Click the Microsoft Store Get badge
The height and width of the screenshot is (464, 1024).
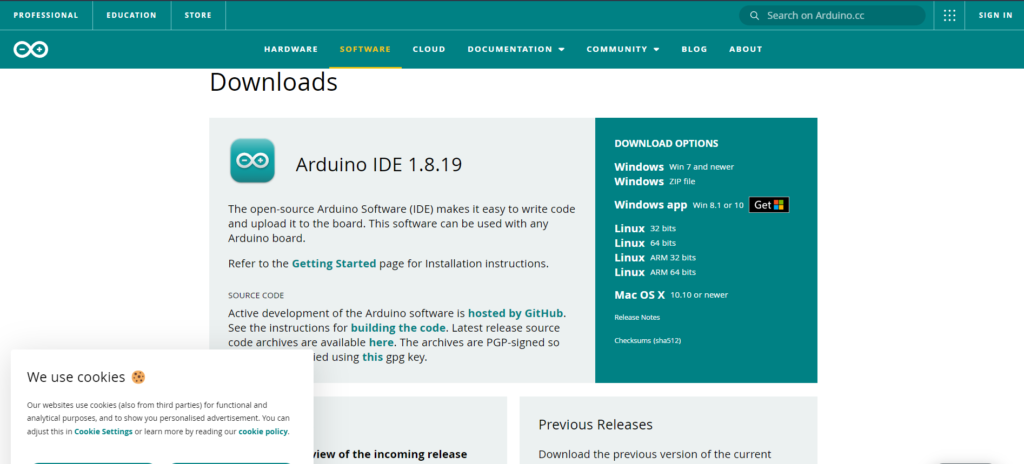pyautogui.click(x=769, y=205)
